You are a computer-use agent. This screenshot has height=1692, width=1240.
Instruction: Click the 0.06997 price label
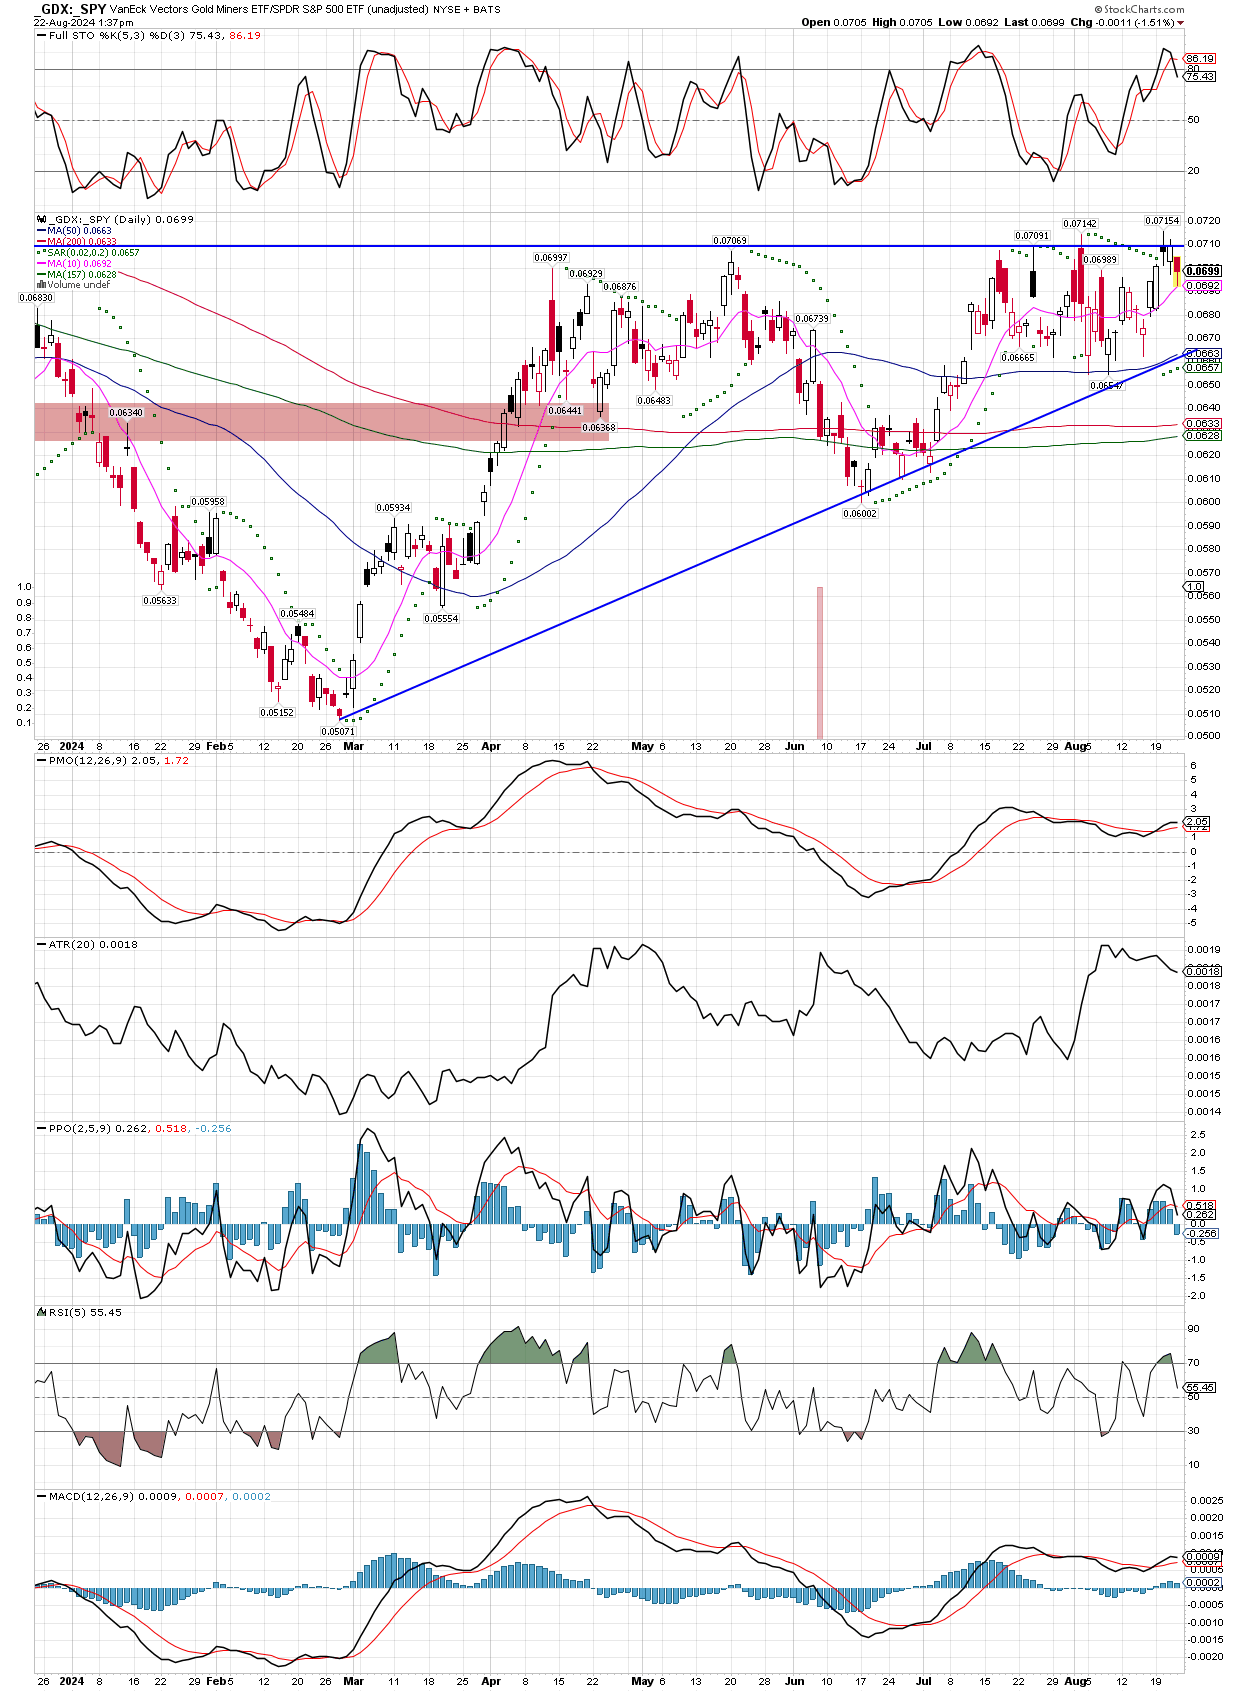pos(551,257)
